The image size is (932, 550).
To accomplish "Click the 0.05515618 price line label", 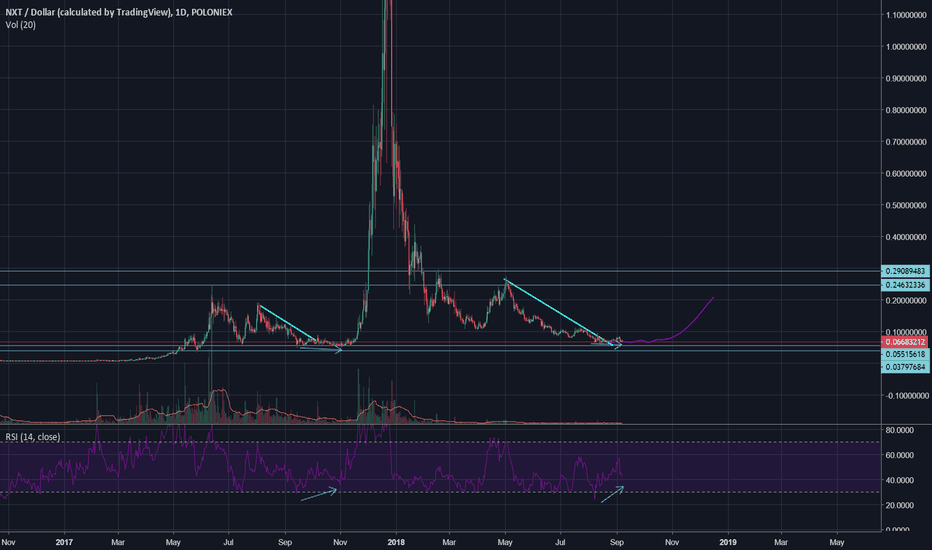I will (905, 354).
